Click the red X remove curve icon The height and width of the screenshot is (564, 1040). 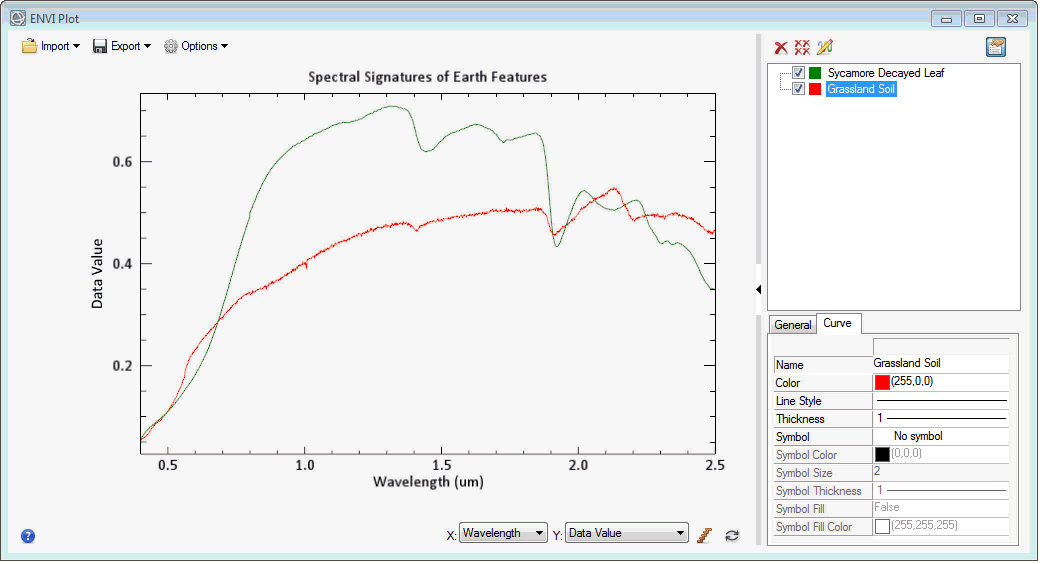tap(781, 47)
